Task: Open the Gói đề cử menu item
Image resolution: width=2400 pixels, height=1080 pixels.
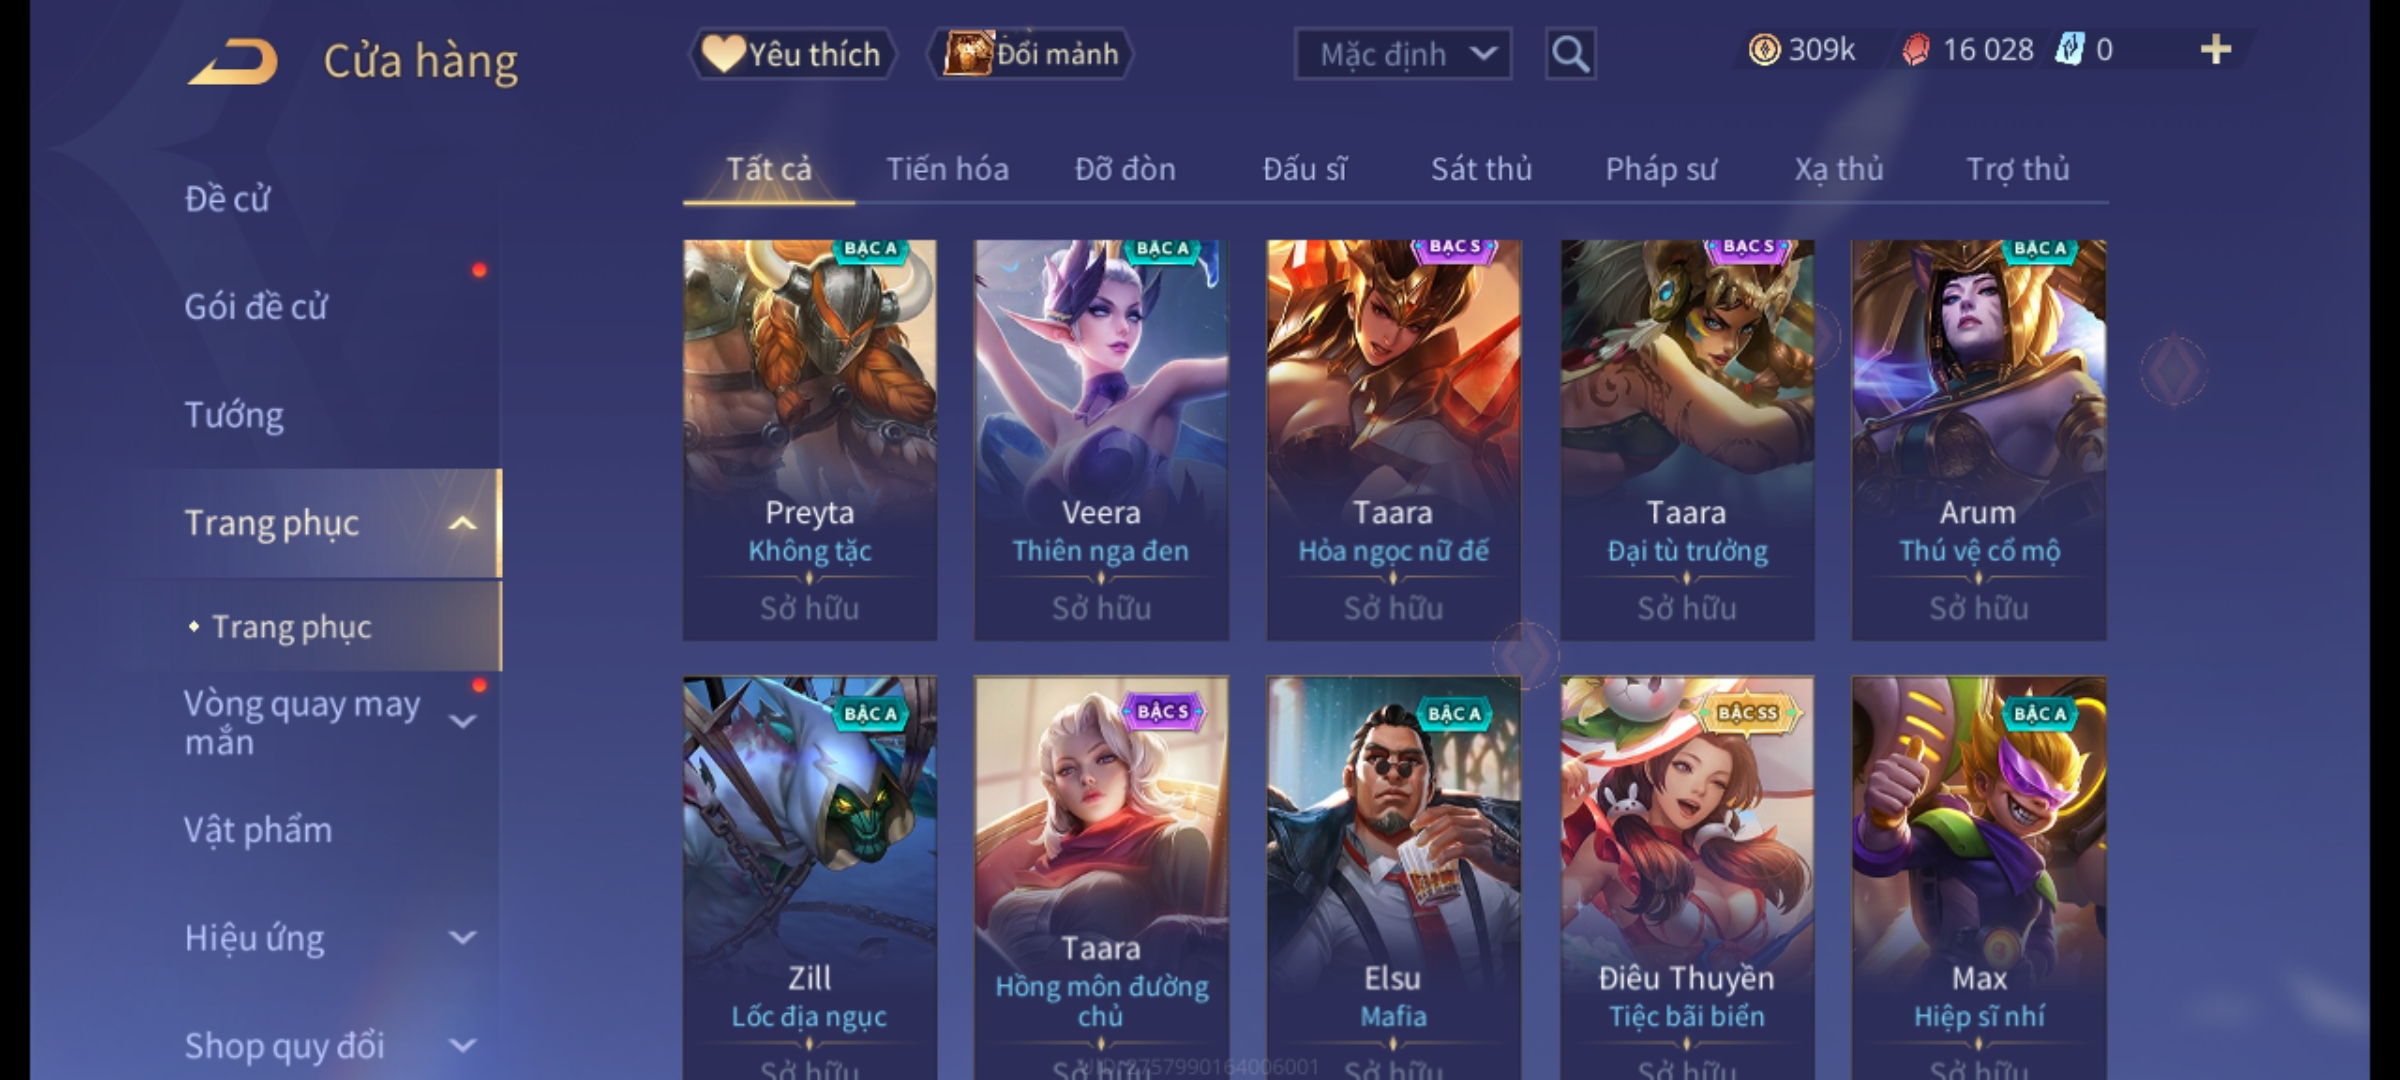Action: [x=256, y=307]
